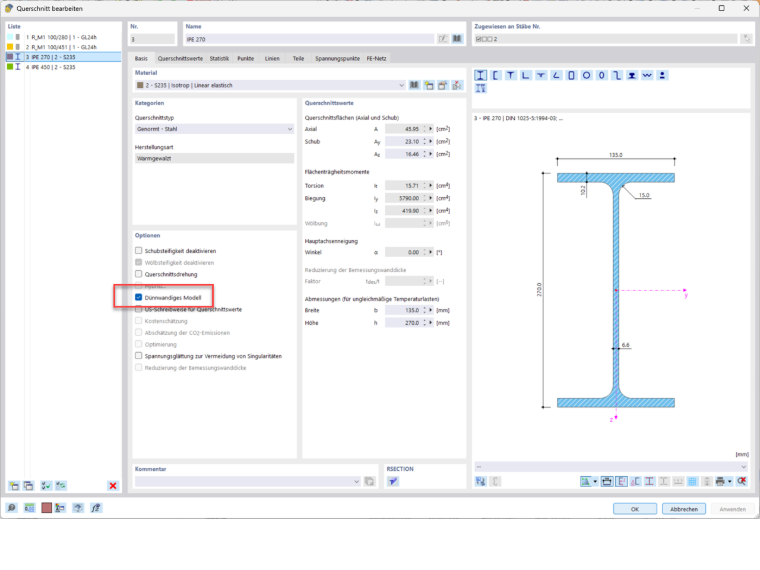Switch to Basis tab

141,59
